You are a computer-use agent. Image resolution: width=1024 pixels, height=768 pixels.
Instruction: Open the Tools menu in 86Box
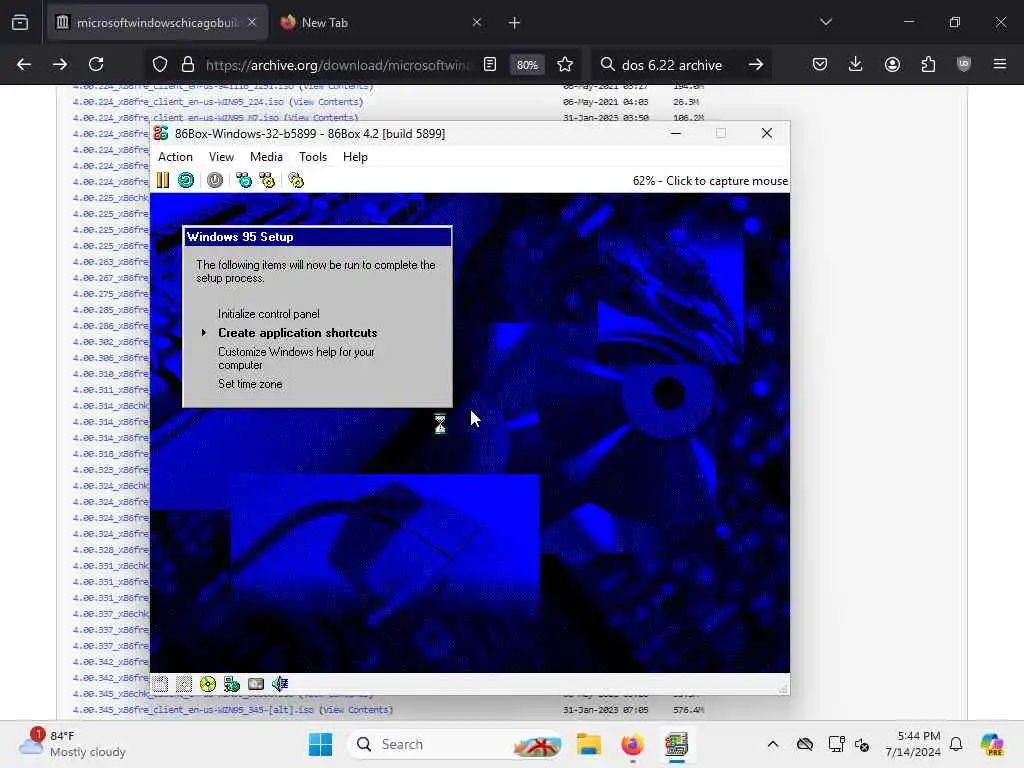[x=313, y=157]
